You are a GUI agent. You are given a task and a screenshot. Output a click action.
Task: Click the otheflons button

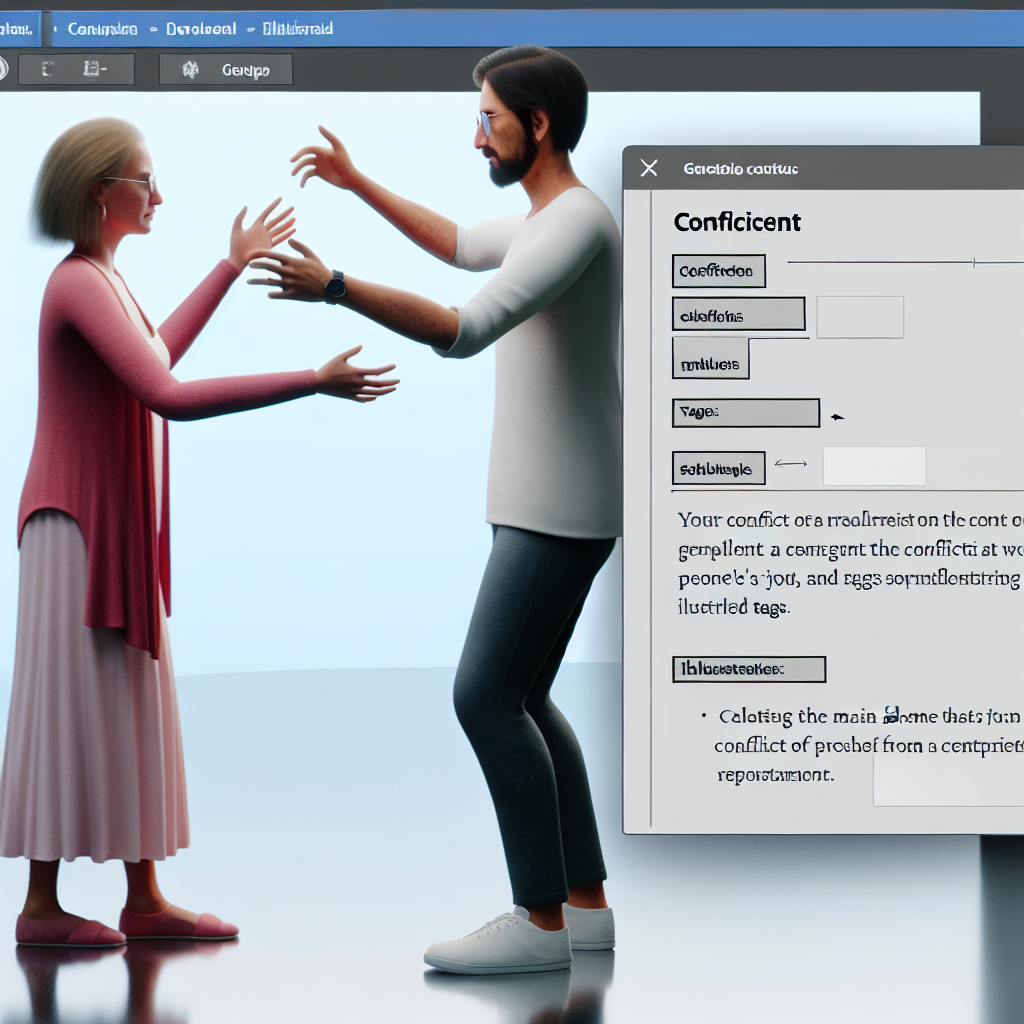[x=738, y=315]
